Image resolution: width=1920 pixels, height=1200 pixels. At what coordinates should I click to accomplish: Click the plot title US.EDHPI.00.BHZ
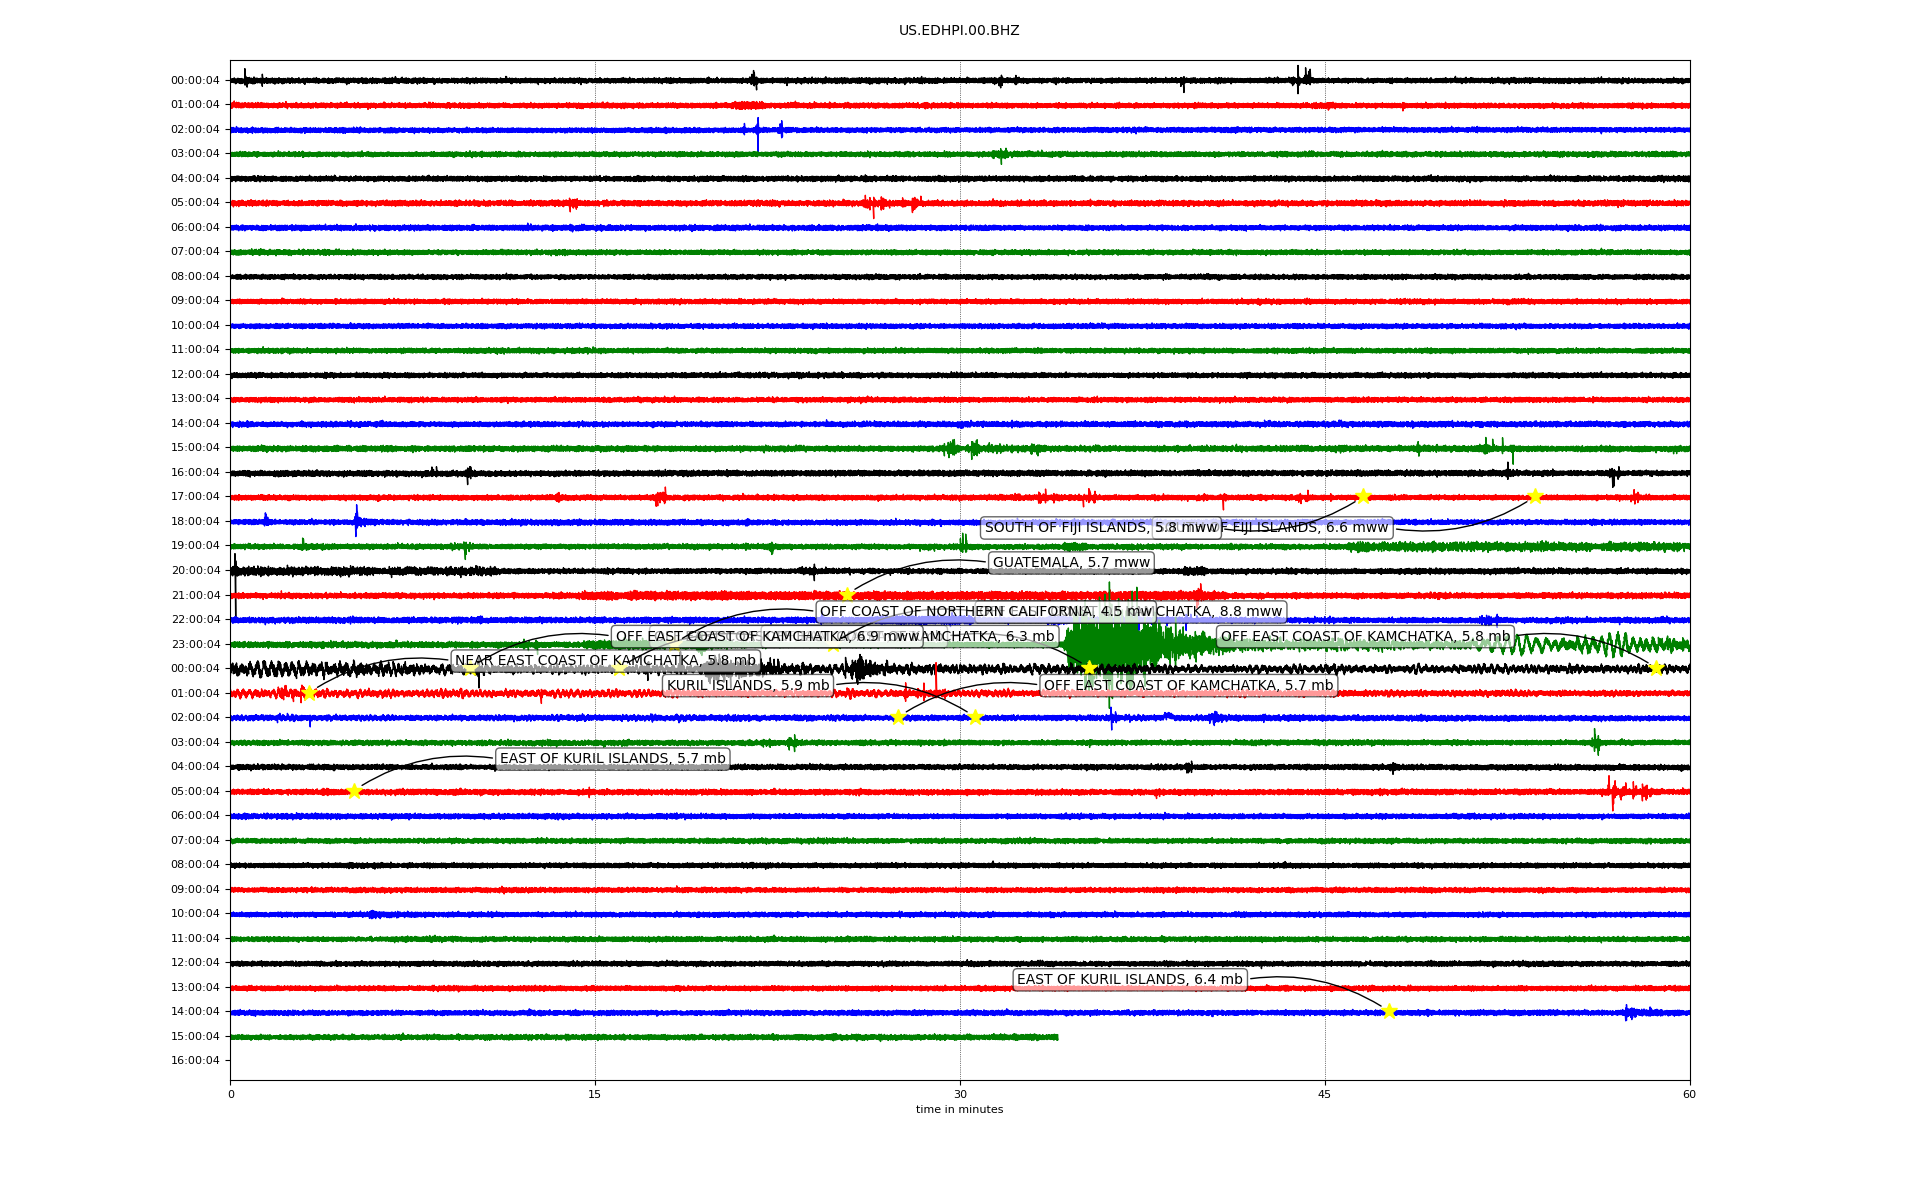click(x=959, y=31)
